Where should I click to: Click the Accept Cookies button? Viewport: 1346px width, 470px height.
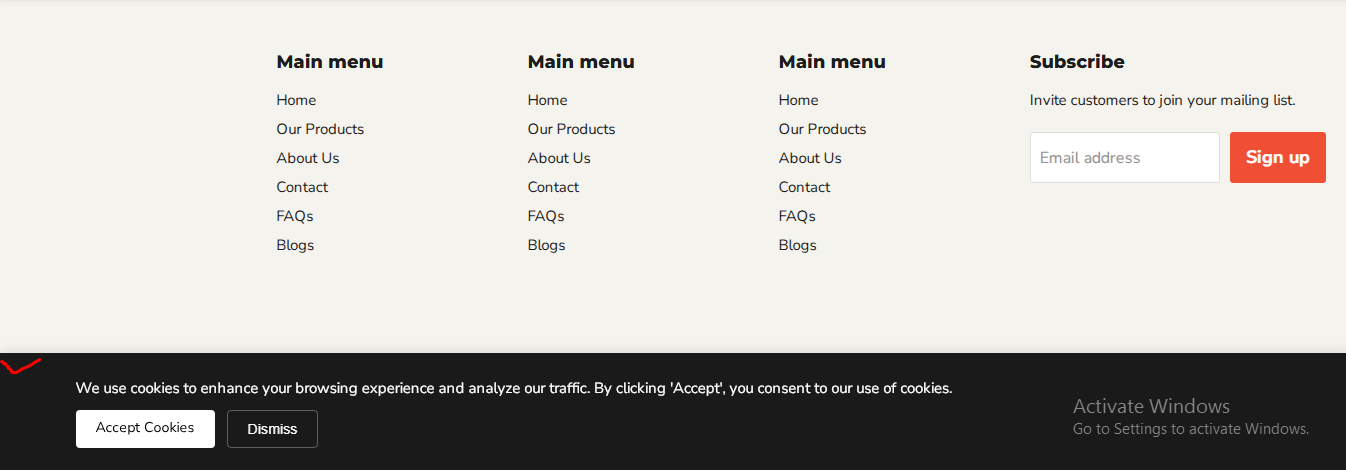tap(145, 428)
